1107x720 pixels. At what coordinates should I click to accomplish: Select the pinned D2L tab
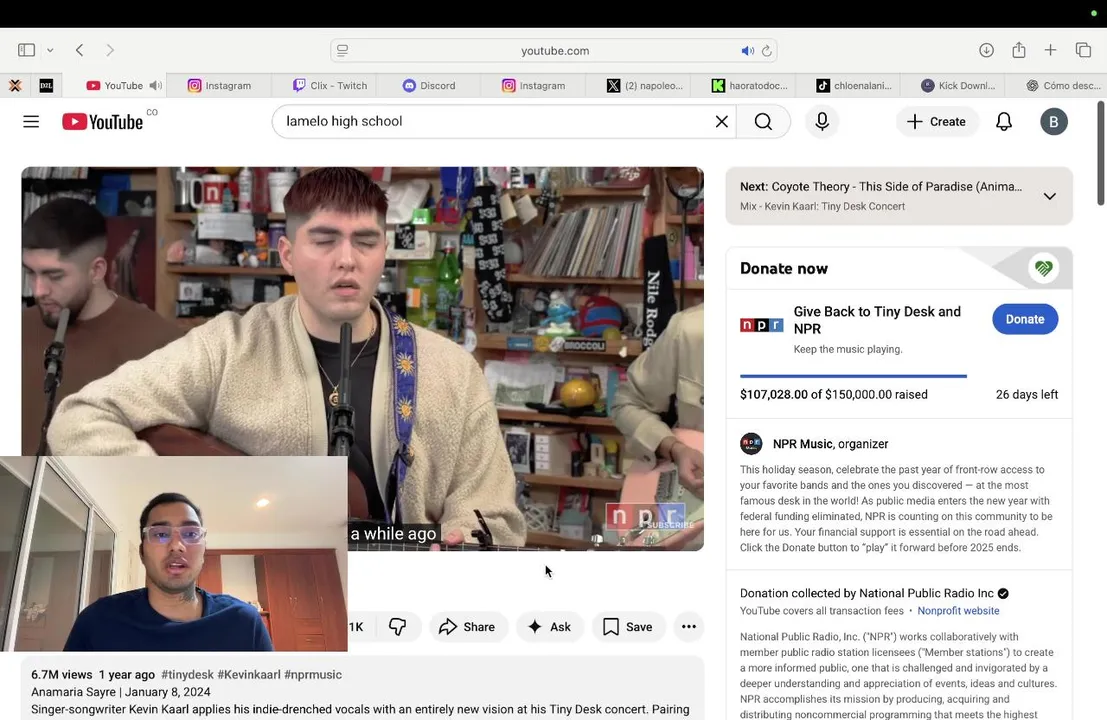[47, 85]
